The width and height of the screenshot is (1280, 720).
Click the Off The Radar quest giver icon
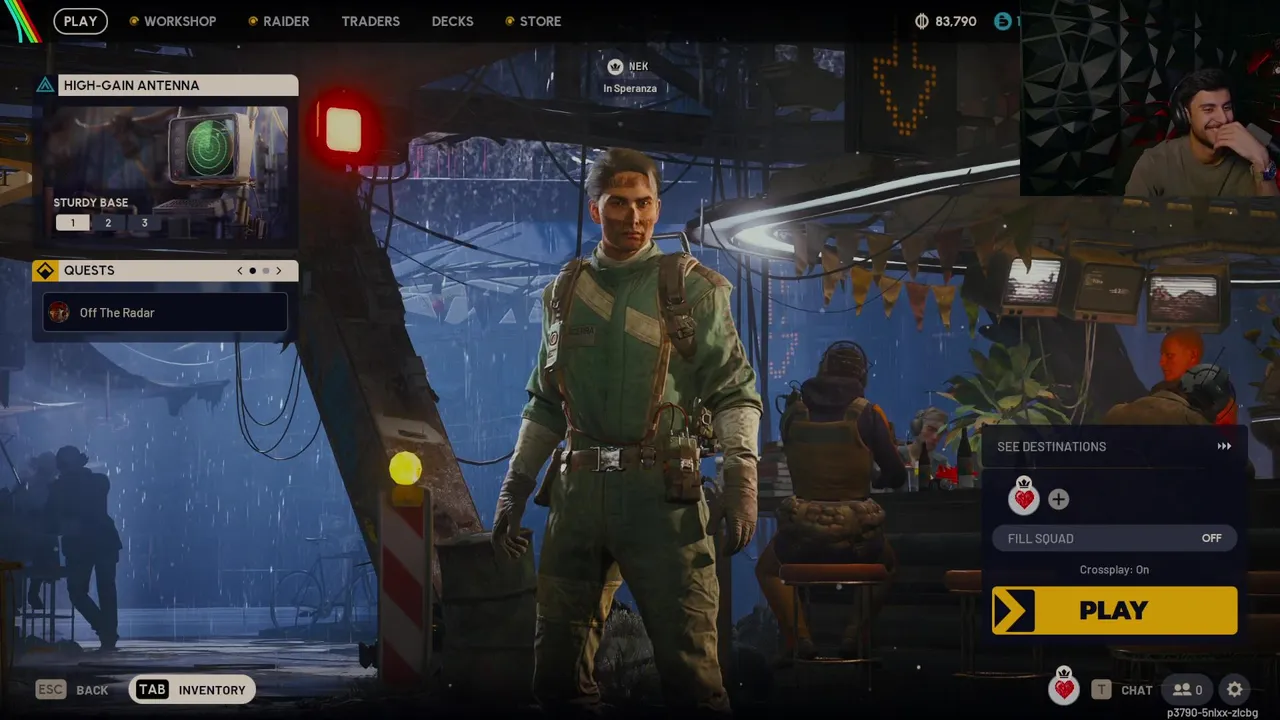[59, 312]
